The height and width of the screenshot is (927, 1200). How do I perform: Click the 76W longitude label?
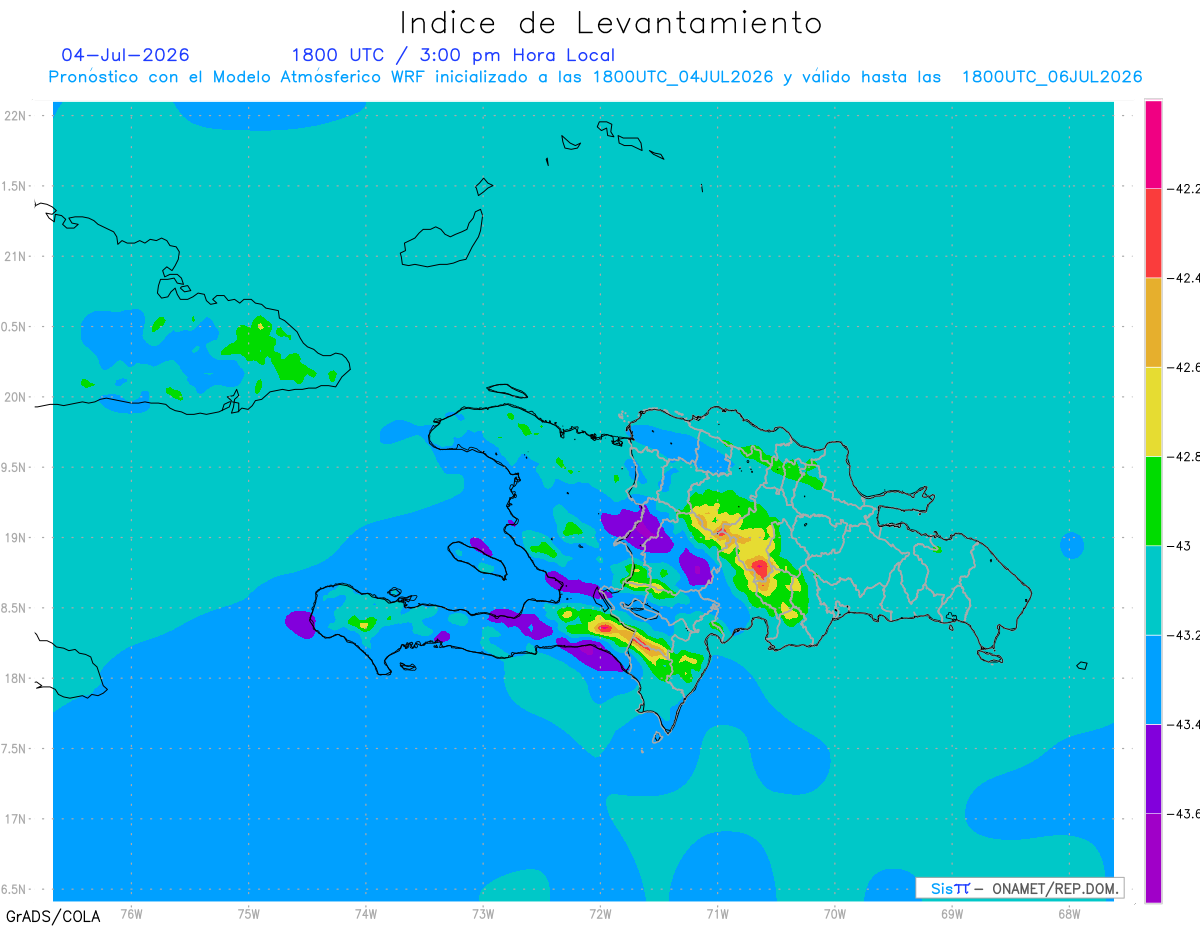tap(131, 913)
